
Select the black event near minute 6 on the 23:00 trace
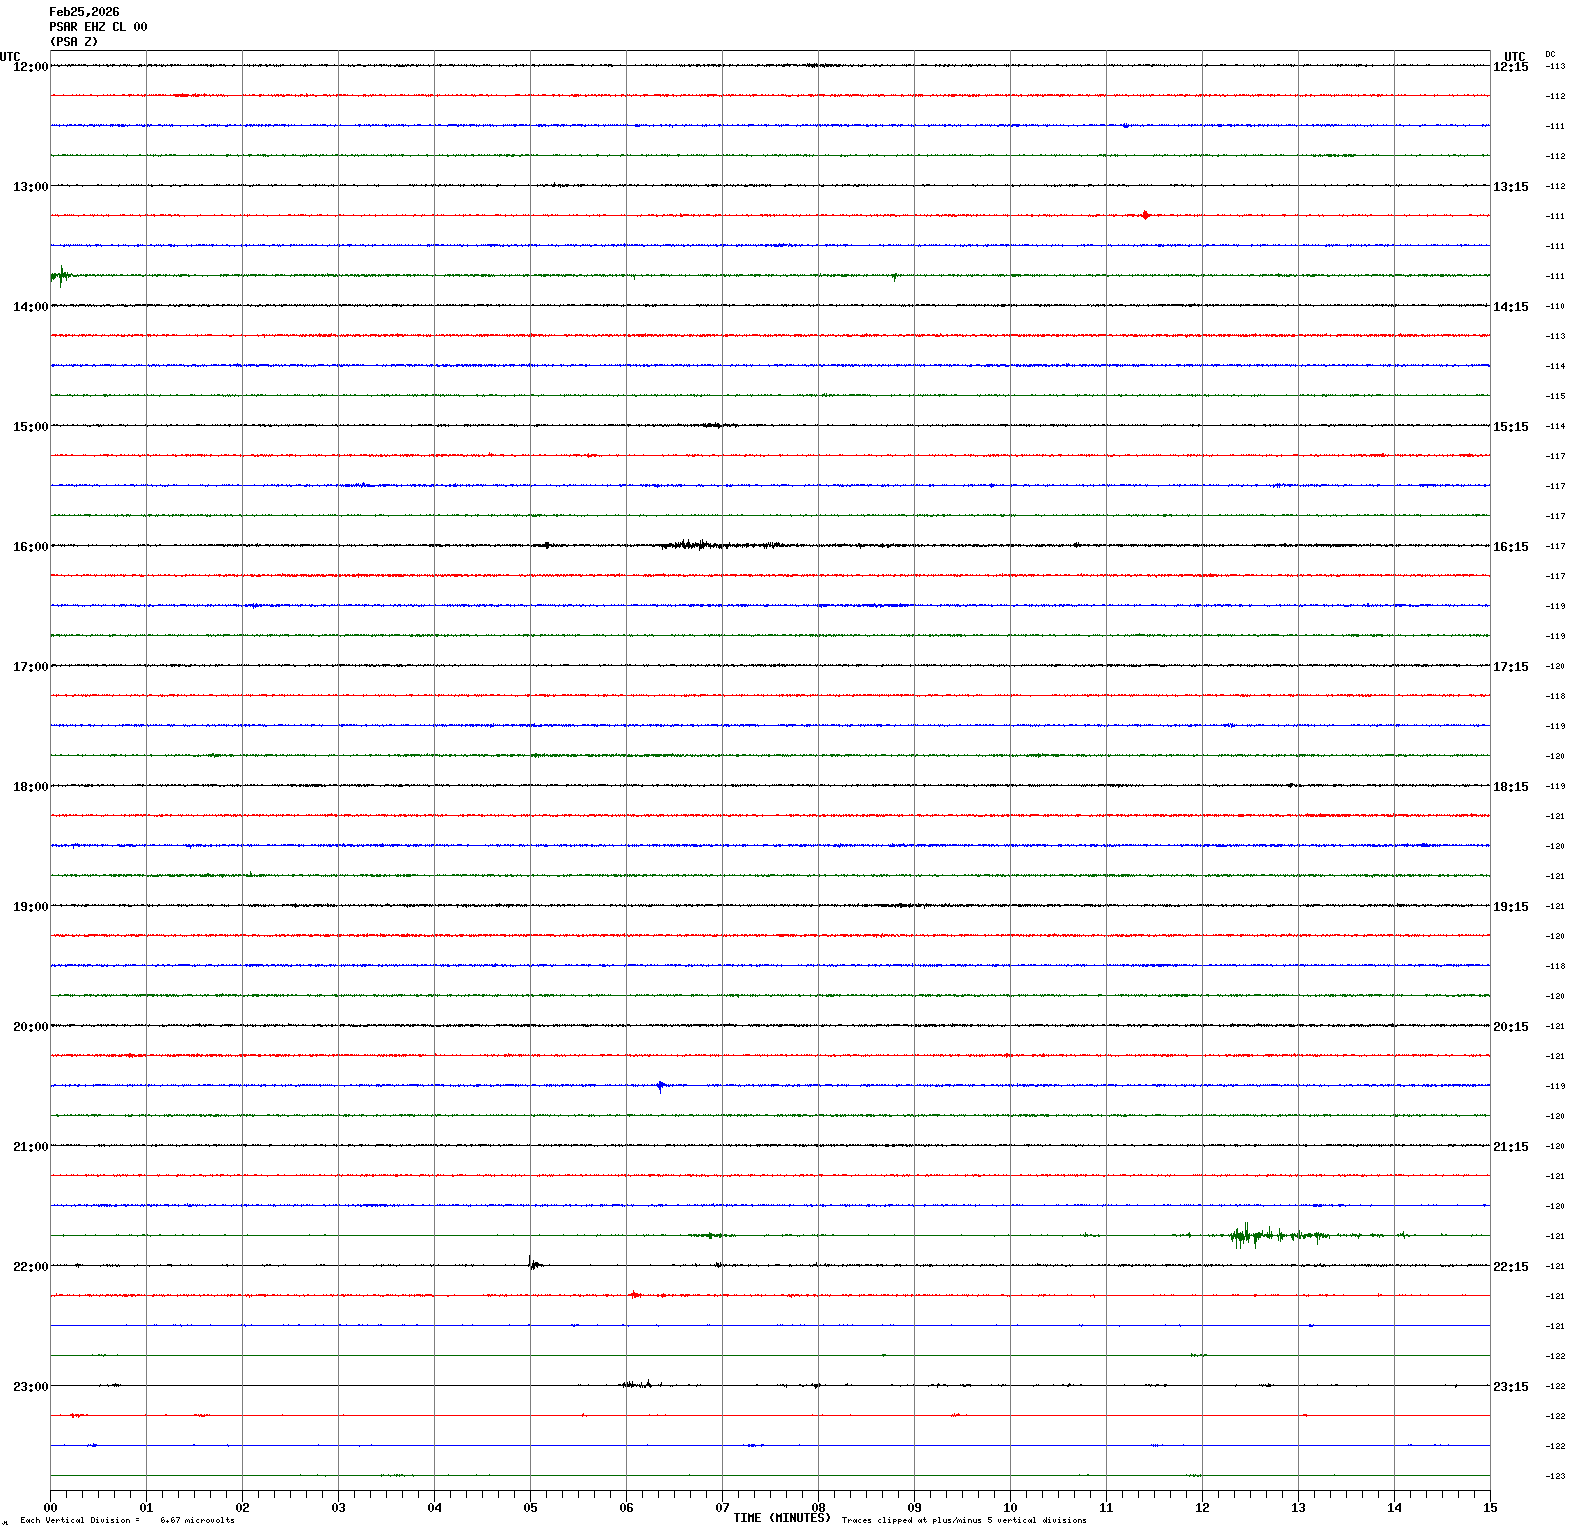tap(637, 1385)
